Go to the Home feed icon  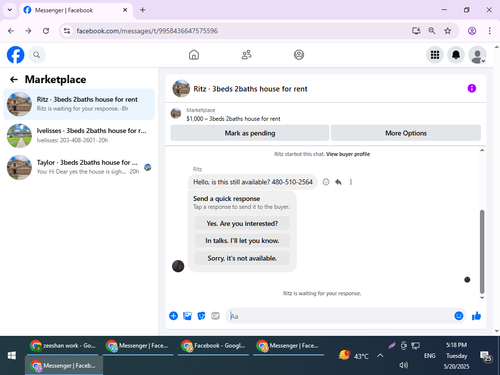[x=194, y=55]
